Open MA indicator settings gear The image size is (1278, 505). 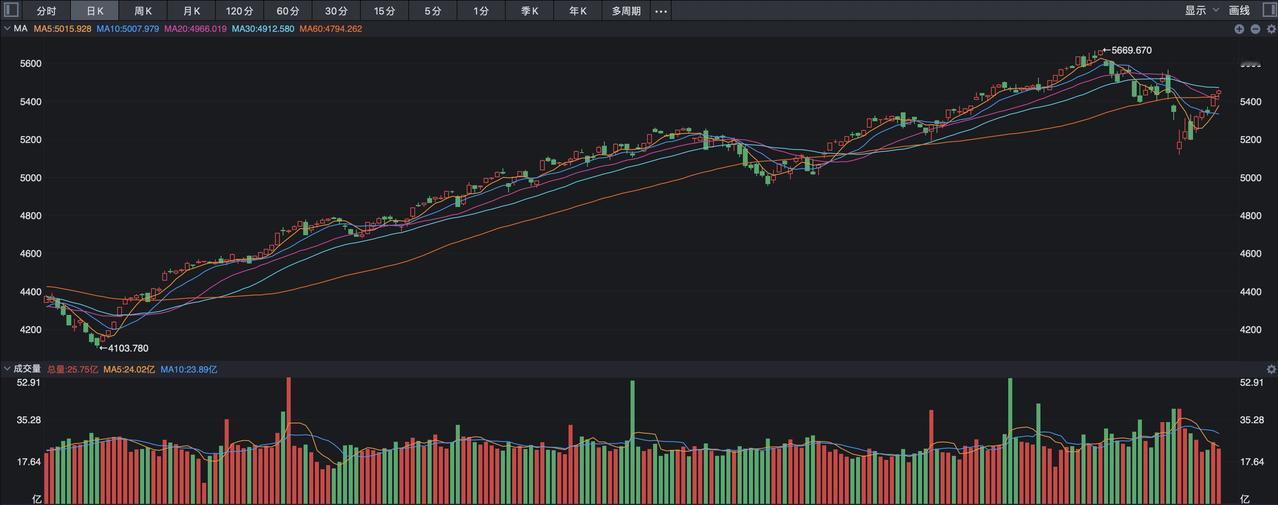pyautogui.click(x=1271, y=29)
